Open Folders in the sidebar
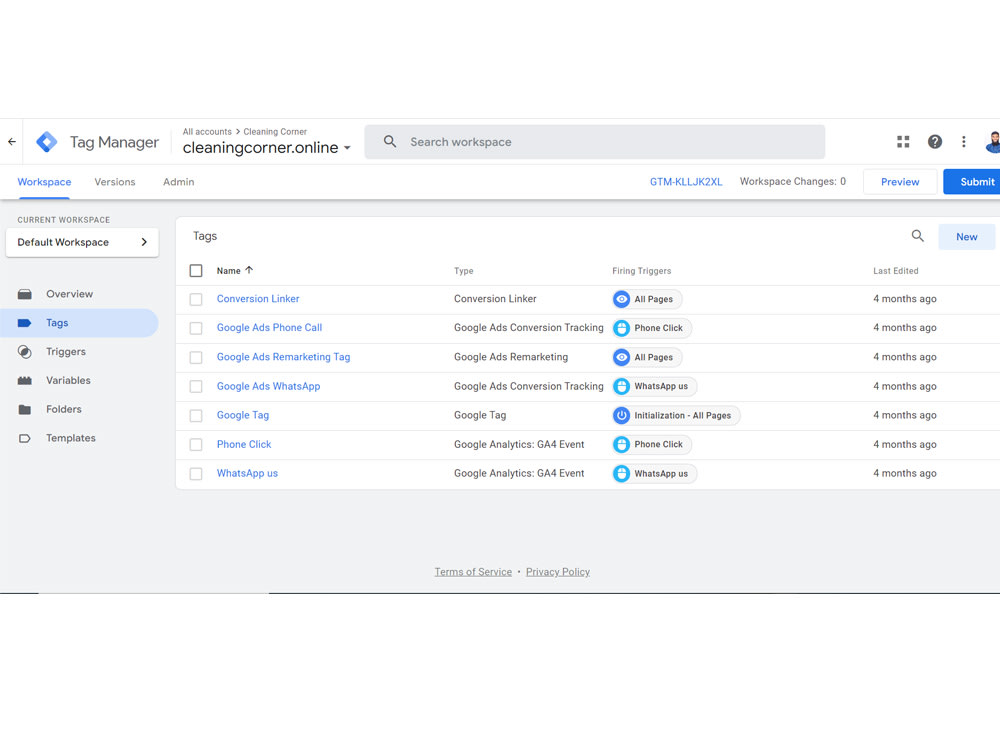The image size is (1000, 750). click(64, 409)
